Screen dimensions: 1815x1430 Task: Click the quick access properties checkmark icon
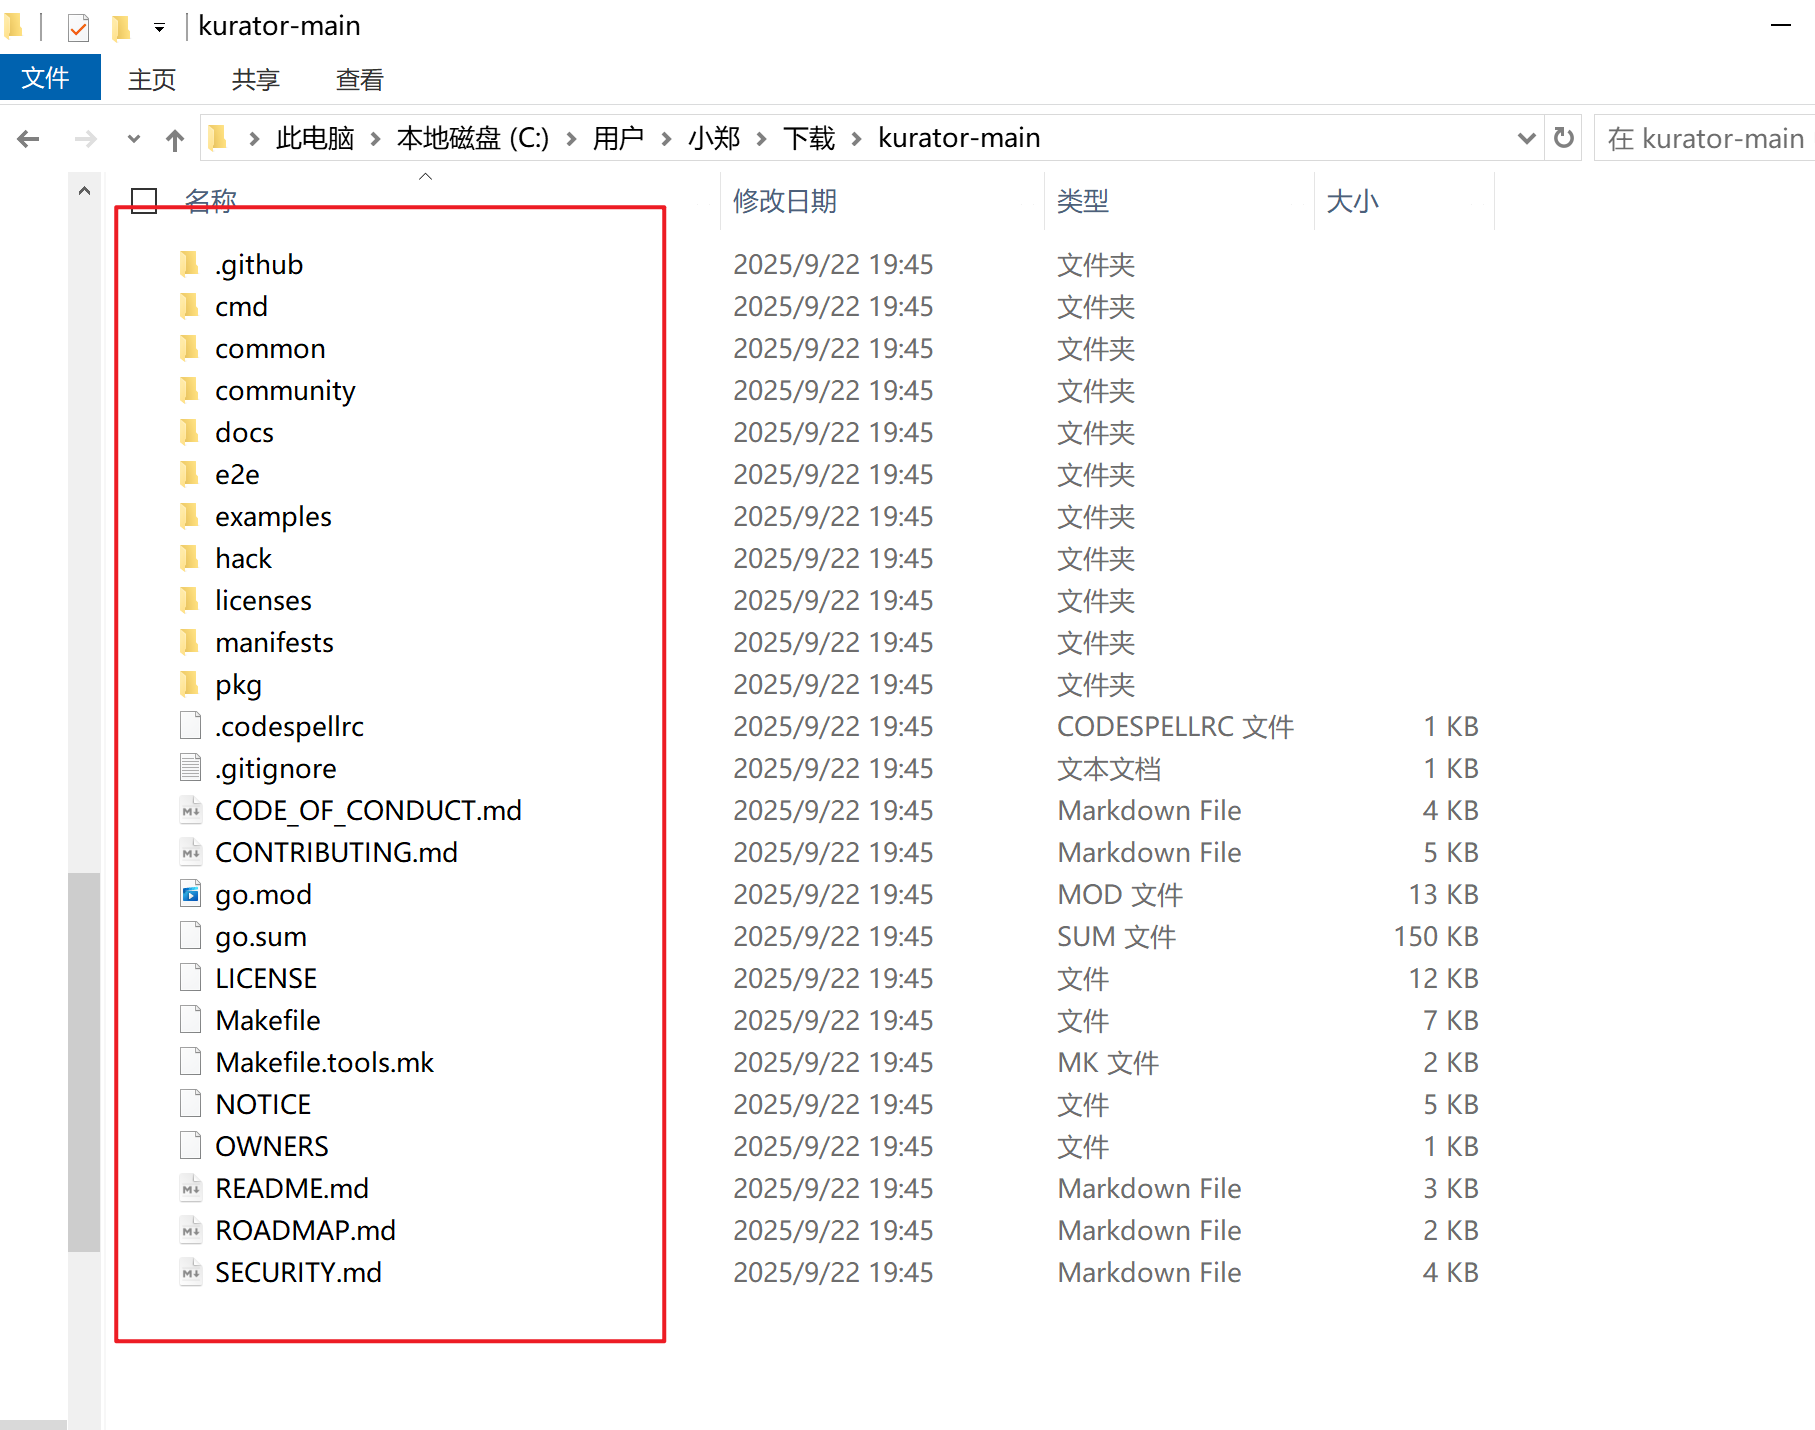pos(78,27)
